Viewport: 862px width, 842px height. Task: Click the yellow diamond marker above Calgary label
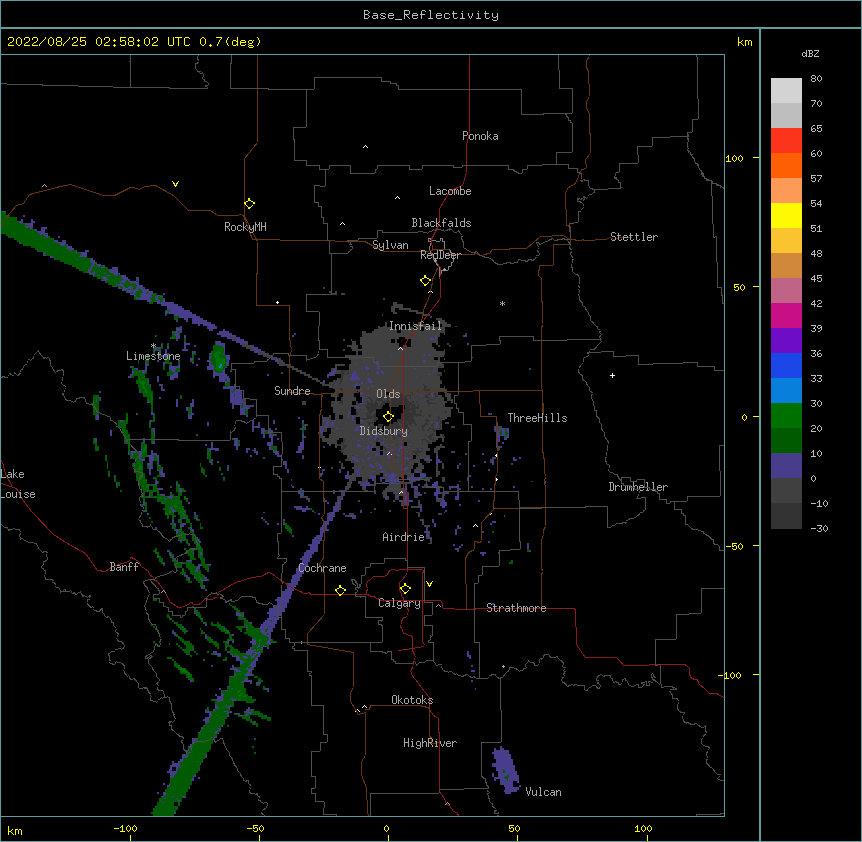click(405, 589)
